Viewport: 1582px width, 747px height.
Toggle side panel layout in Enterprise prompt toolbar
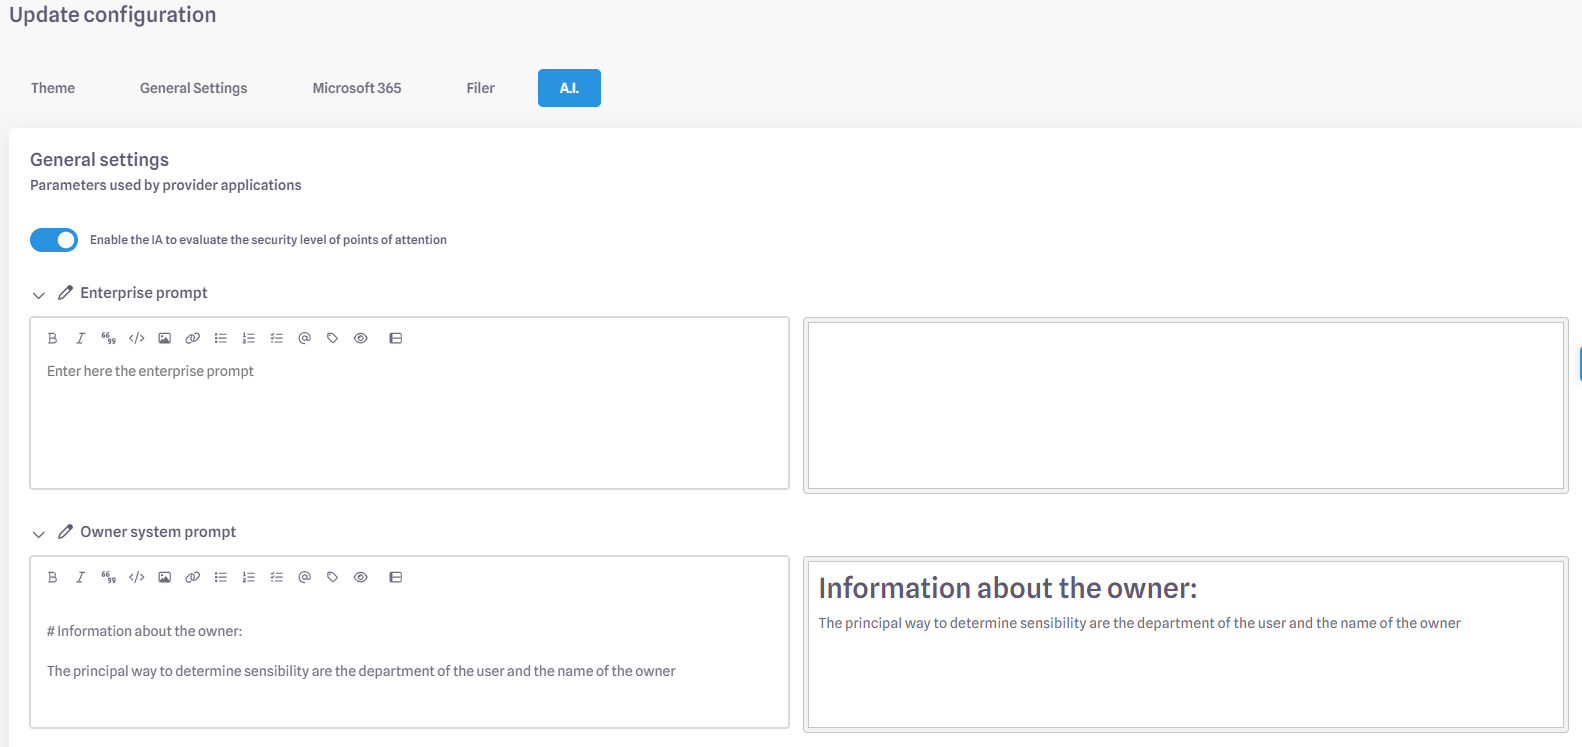396,338
